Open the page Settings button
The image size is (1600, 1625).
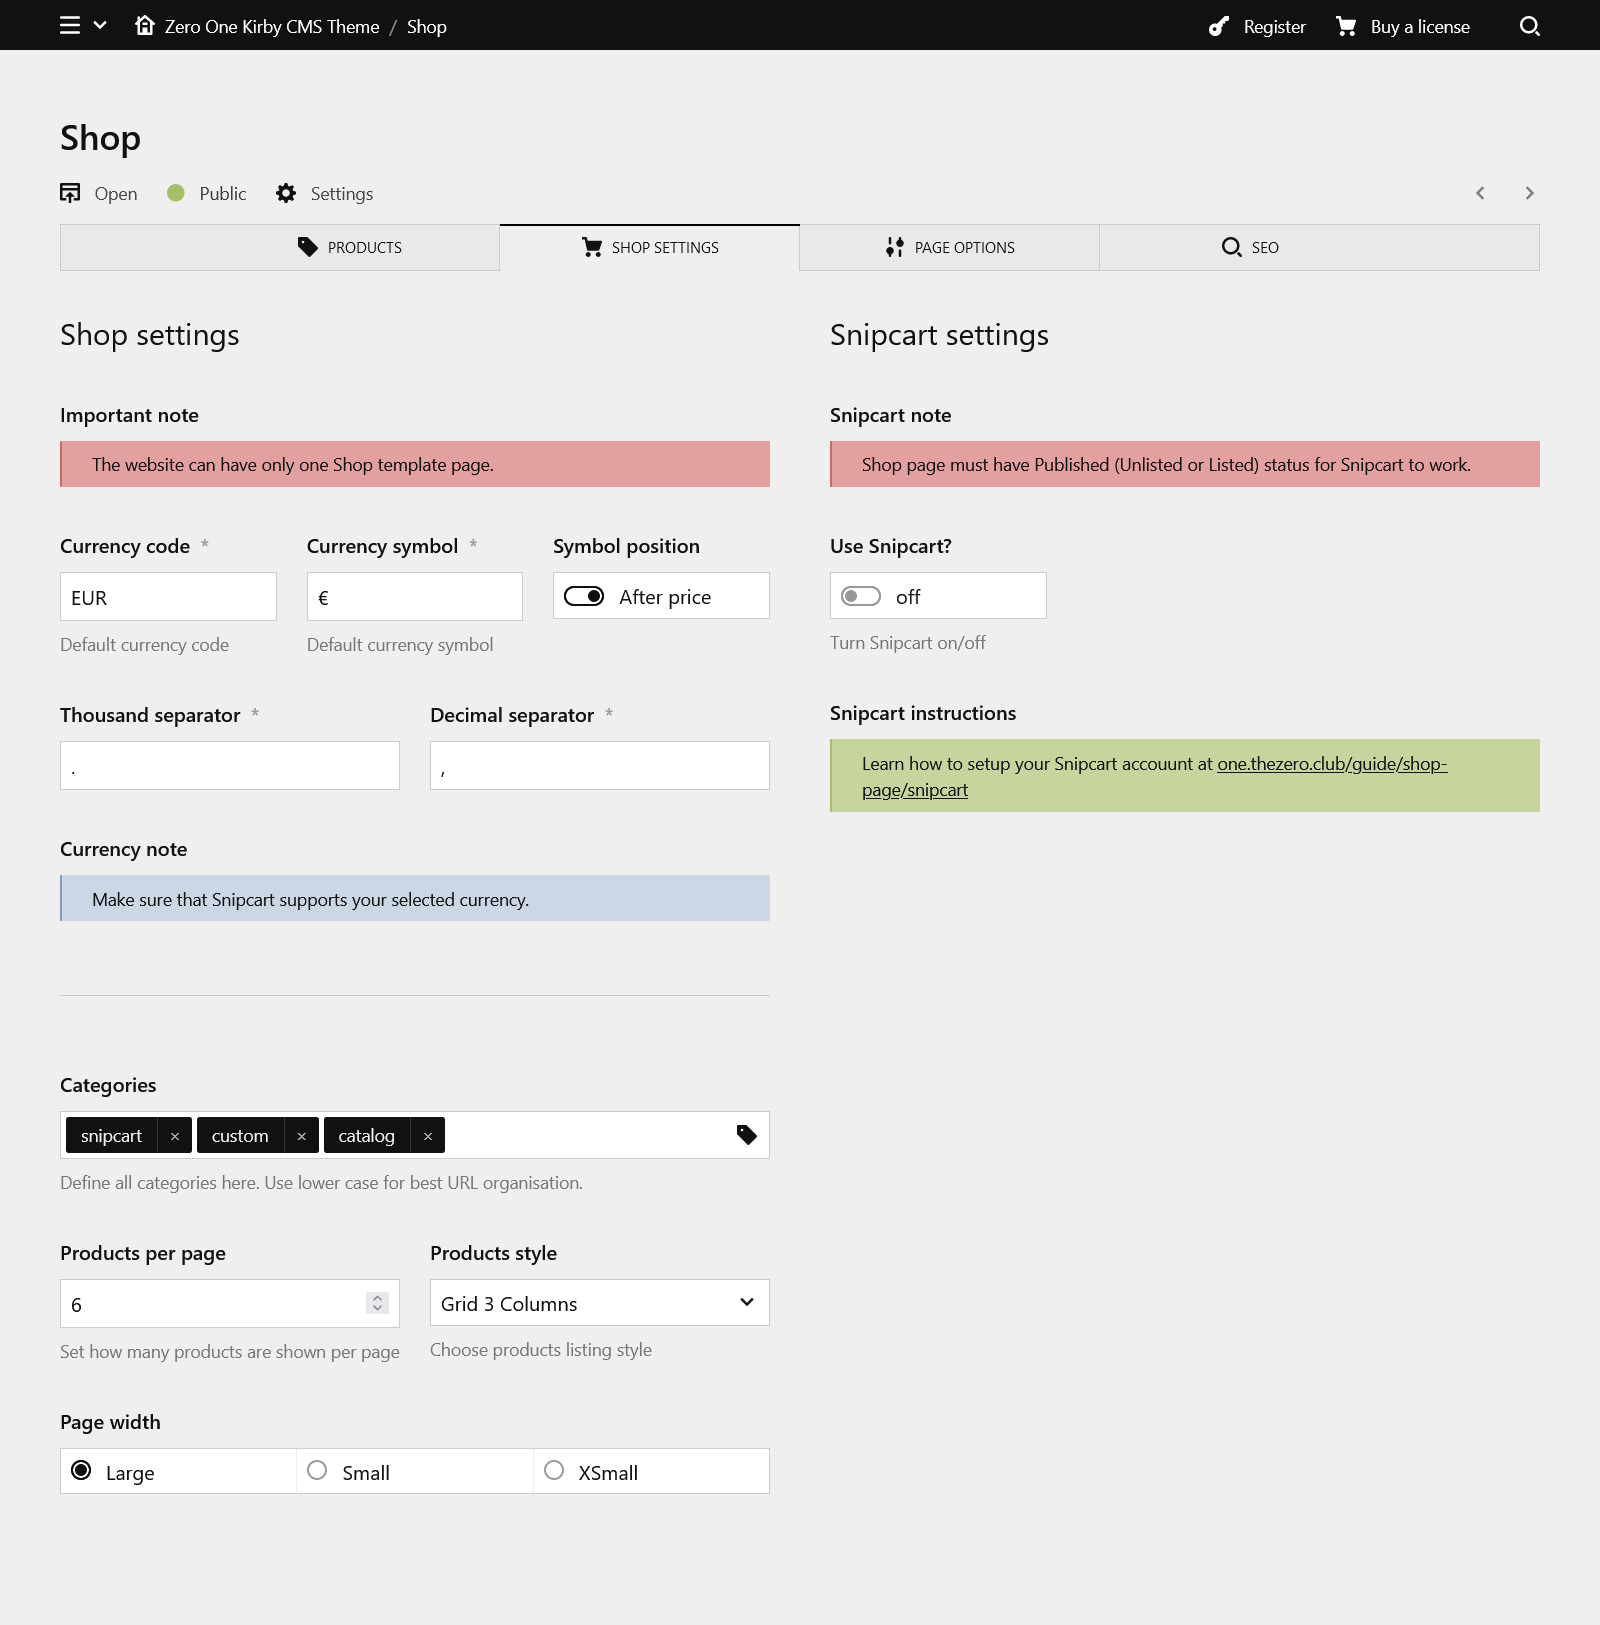pyautogui.click(x=325, y=193)
